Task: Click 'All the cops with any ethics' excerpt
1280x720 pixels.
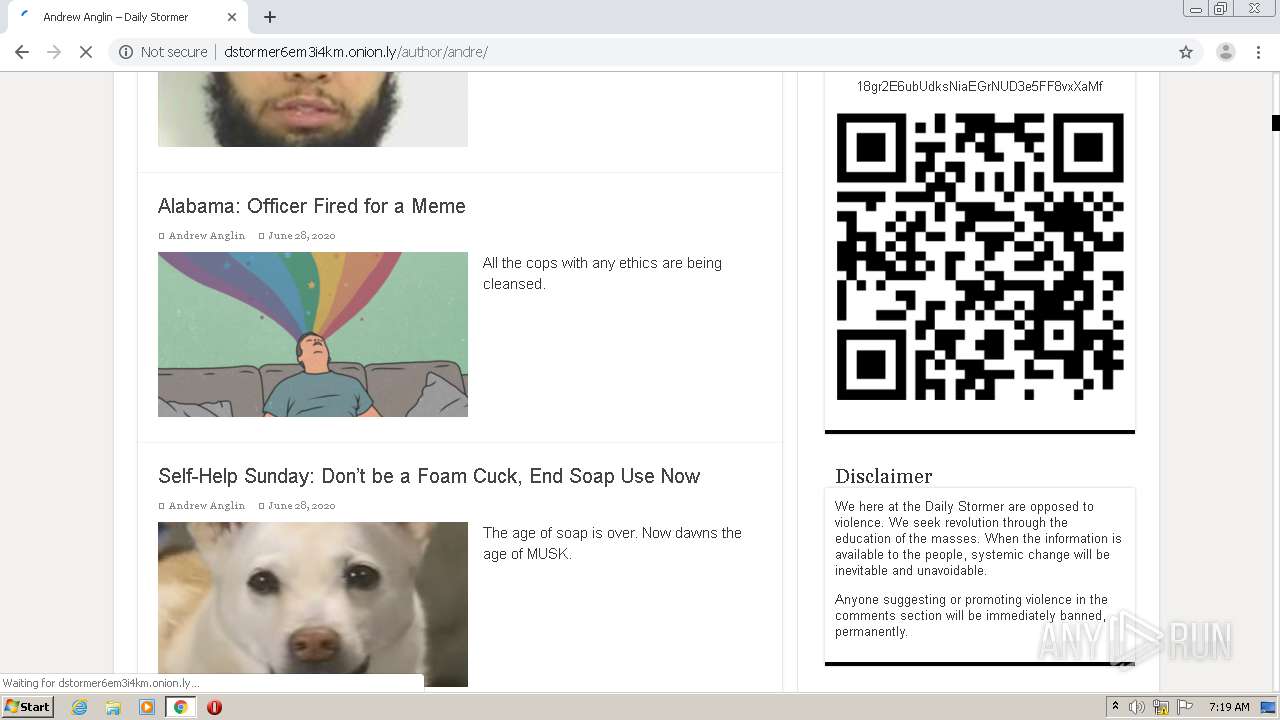Action: [602, 273]
